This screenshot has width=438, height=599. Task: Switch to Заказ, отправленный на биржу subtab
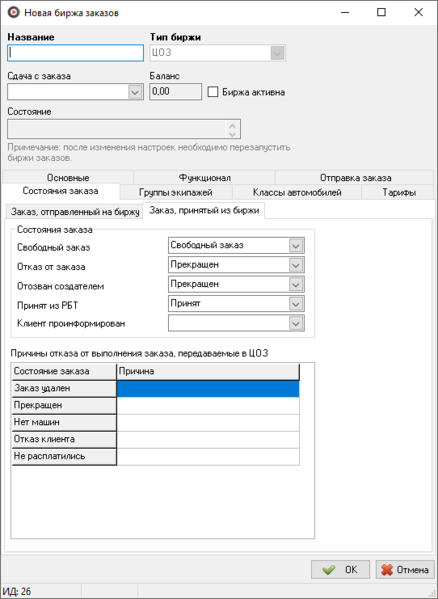point(74,212)
